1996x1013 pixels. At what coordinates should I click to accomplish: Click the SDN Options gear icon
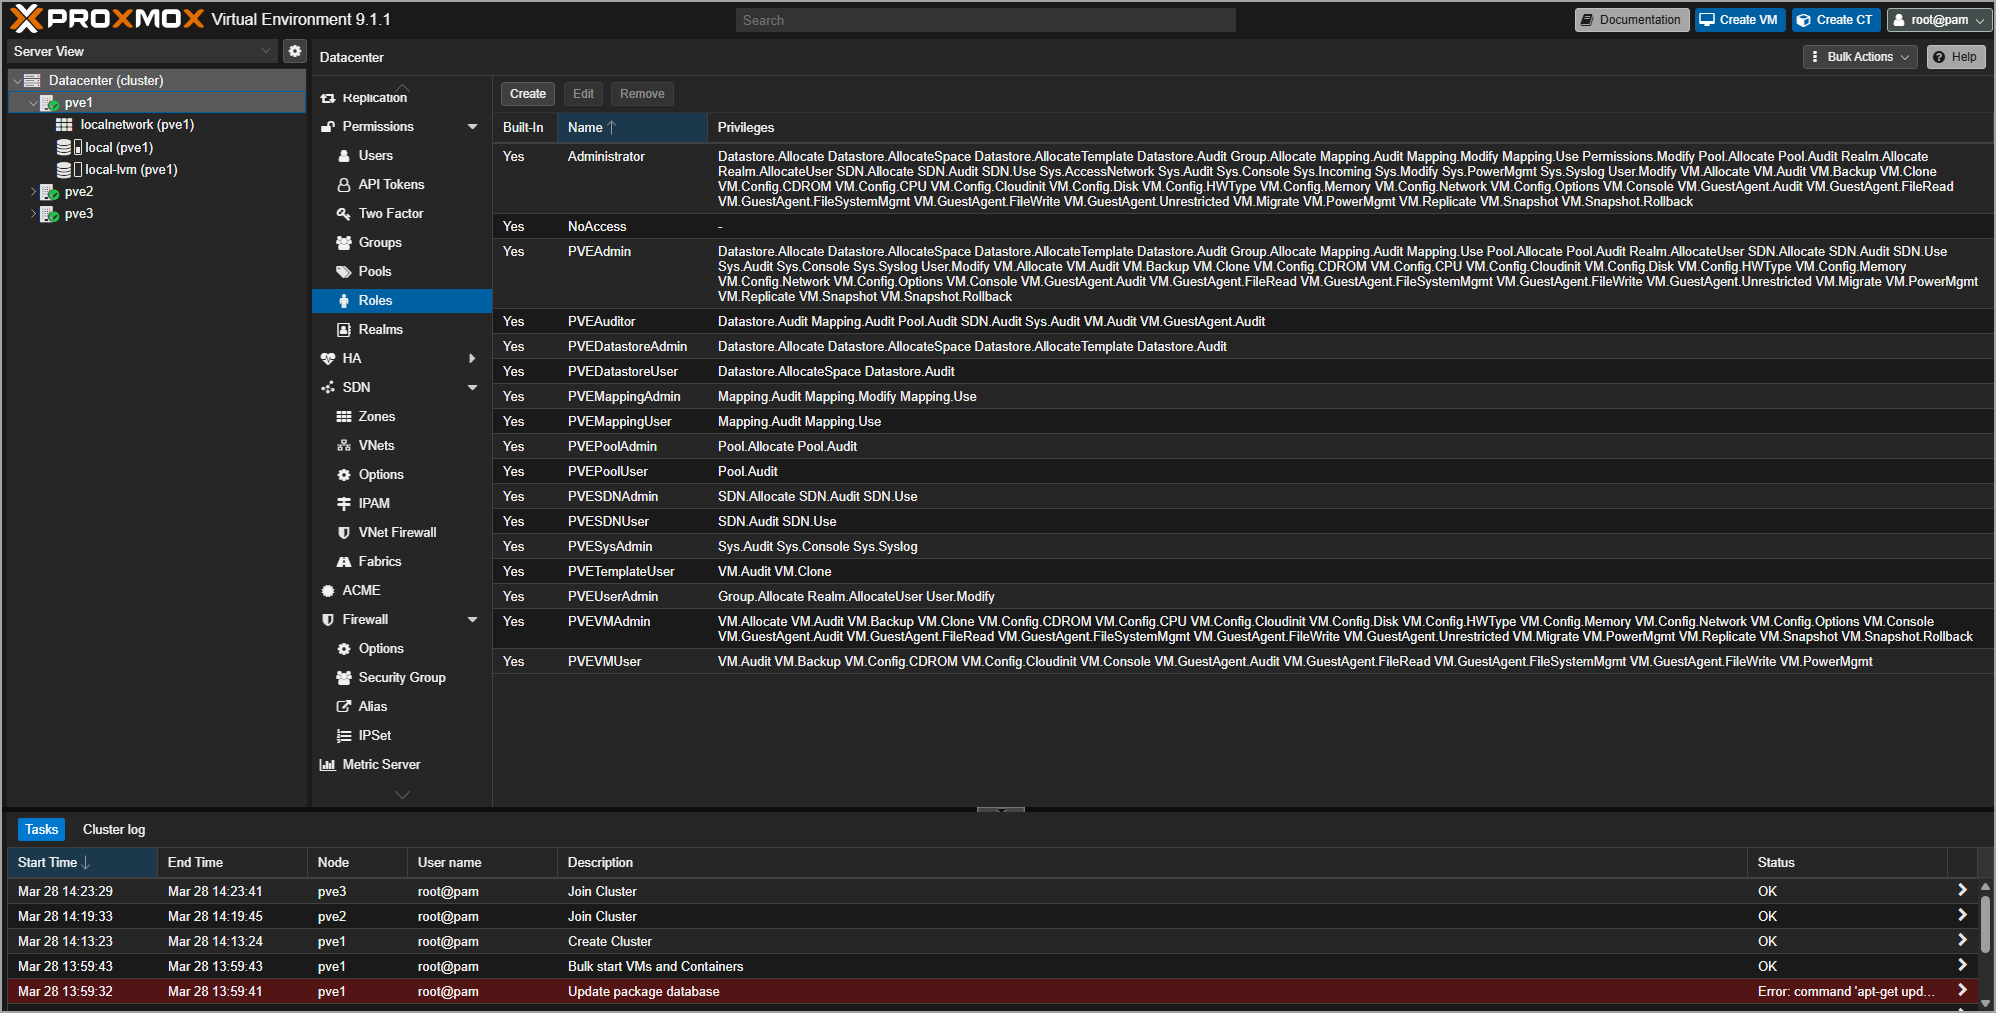pyautogui.click(x=343, y=475)
